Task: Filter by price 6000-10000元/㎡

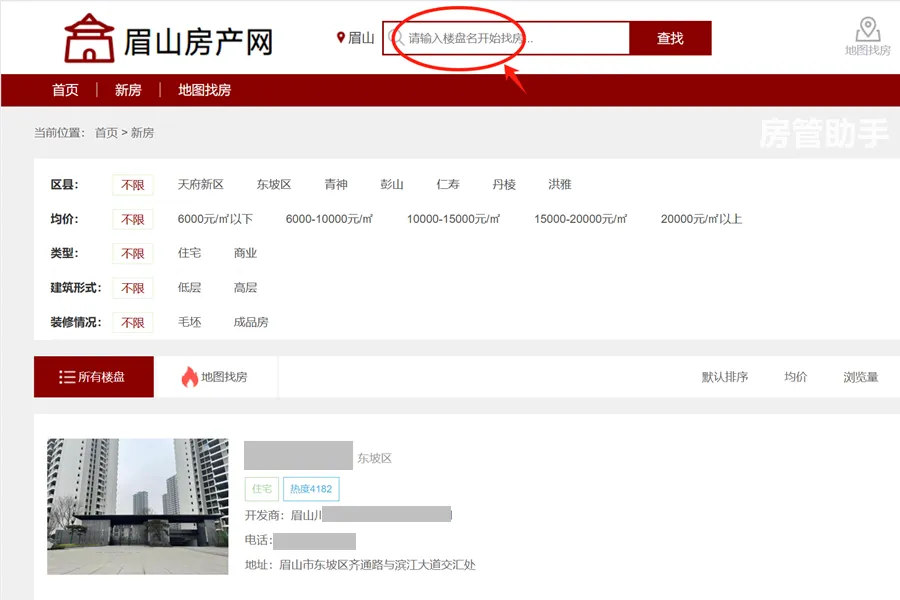Action: tap(329, 219)
